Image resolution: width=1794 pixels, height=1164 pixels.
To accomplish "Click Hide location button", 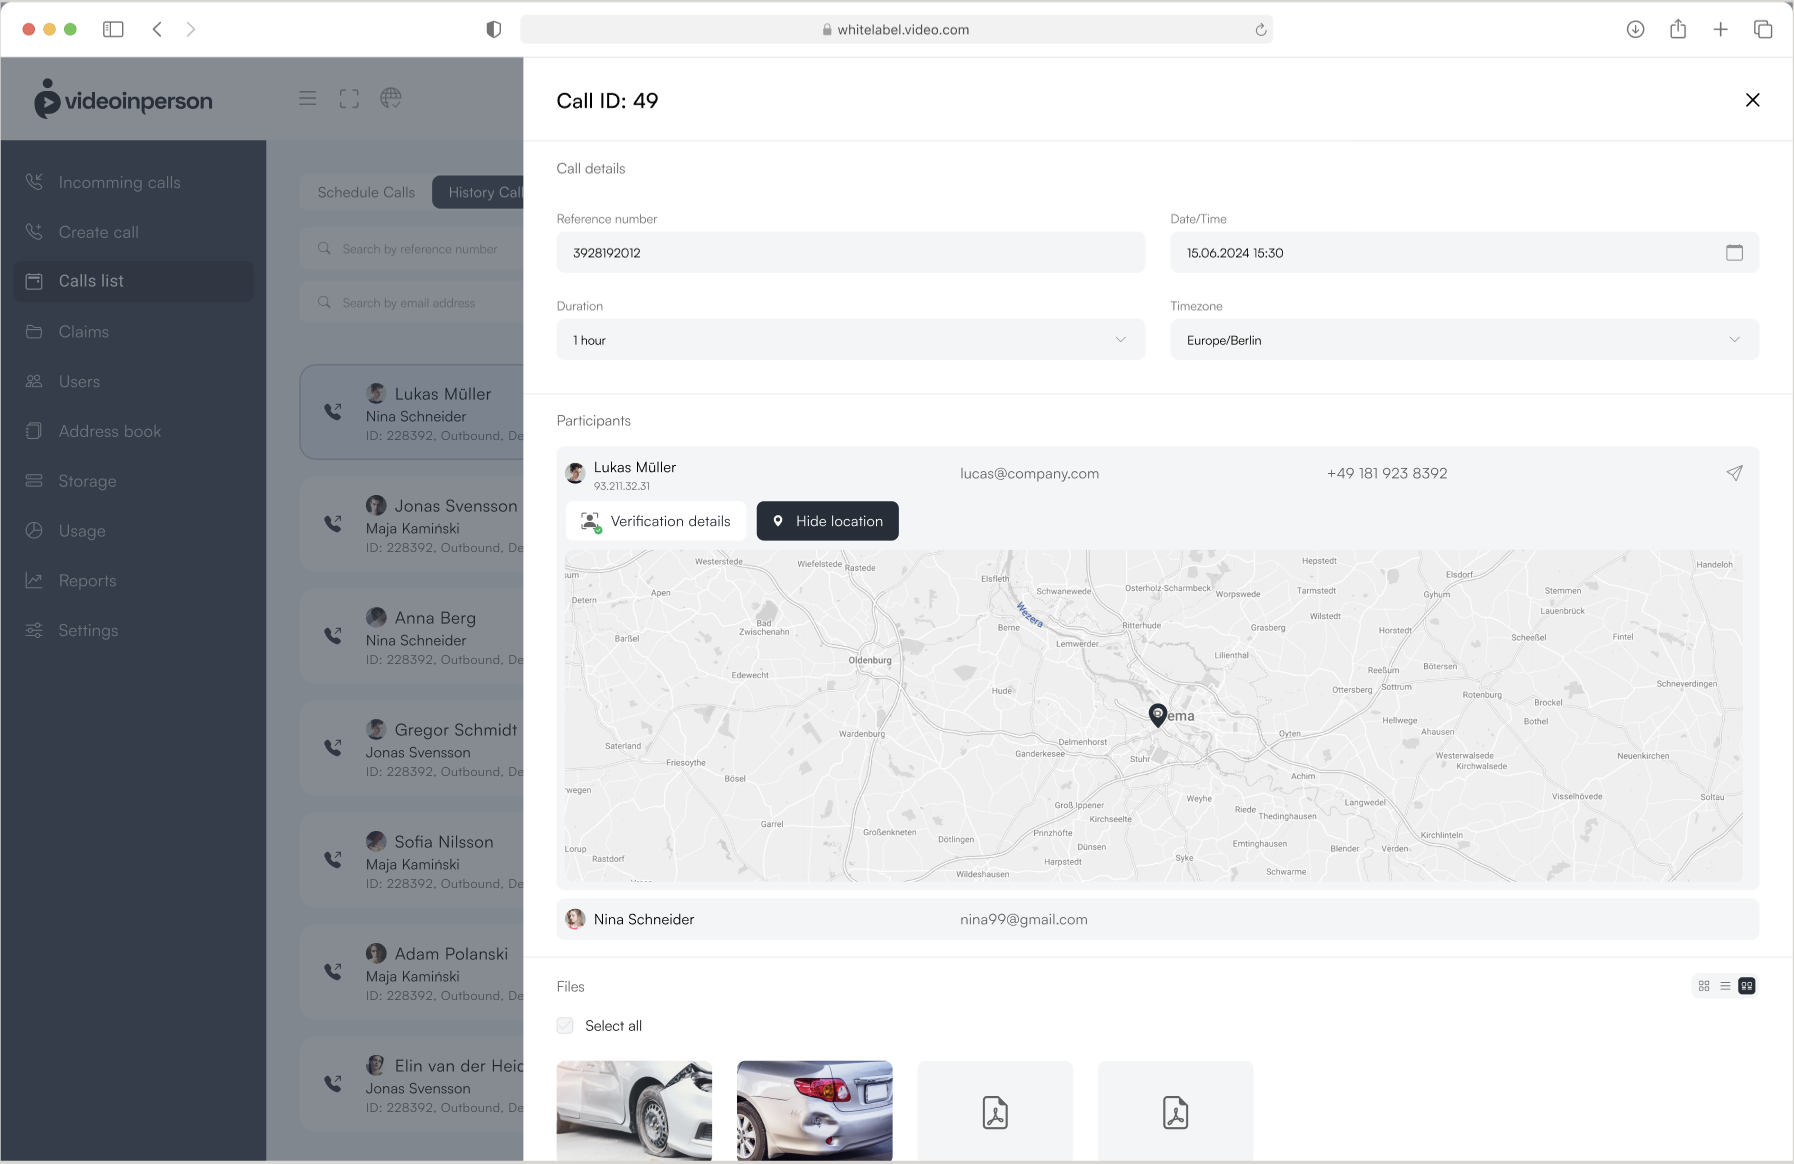I will [x=828, y=521].
